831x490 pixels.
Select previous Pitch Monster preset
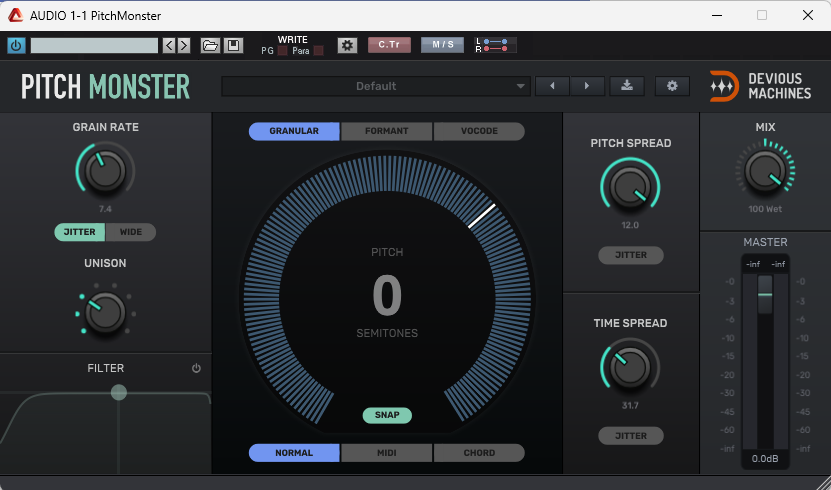click(552, 86)
